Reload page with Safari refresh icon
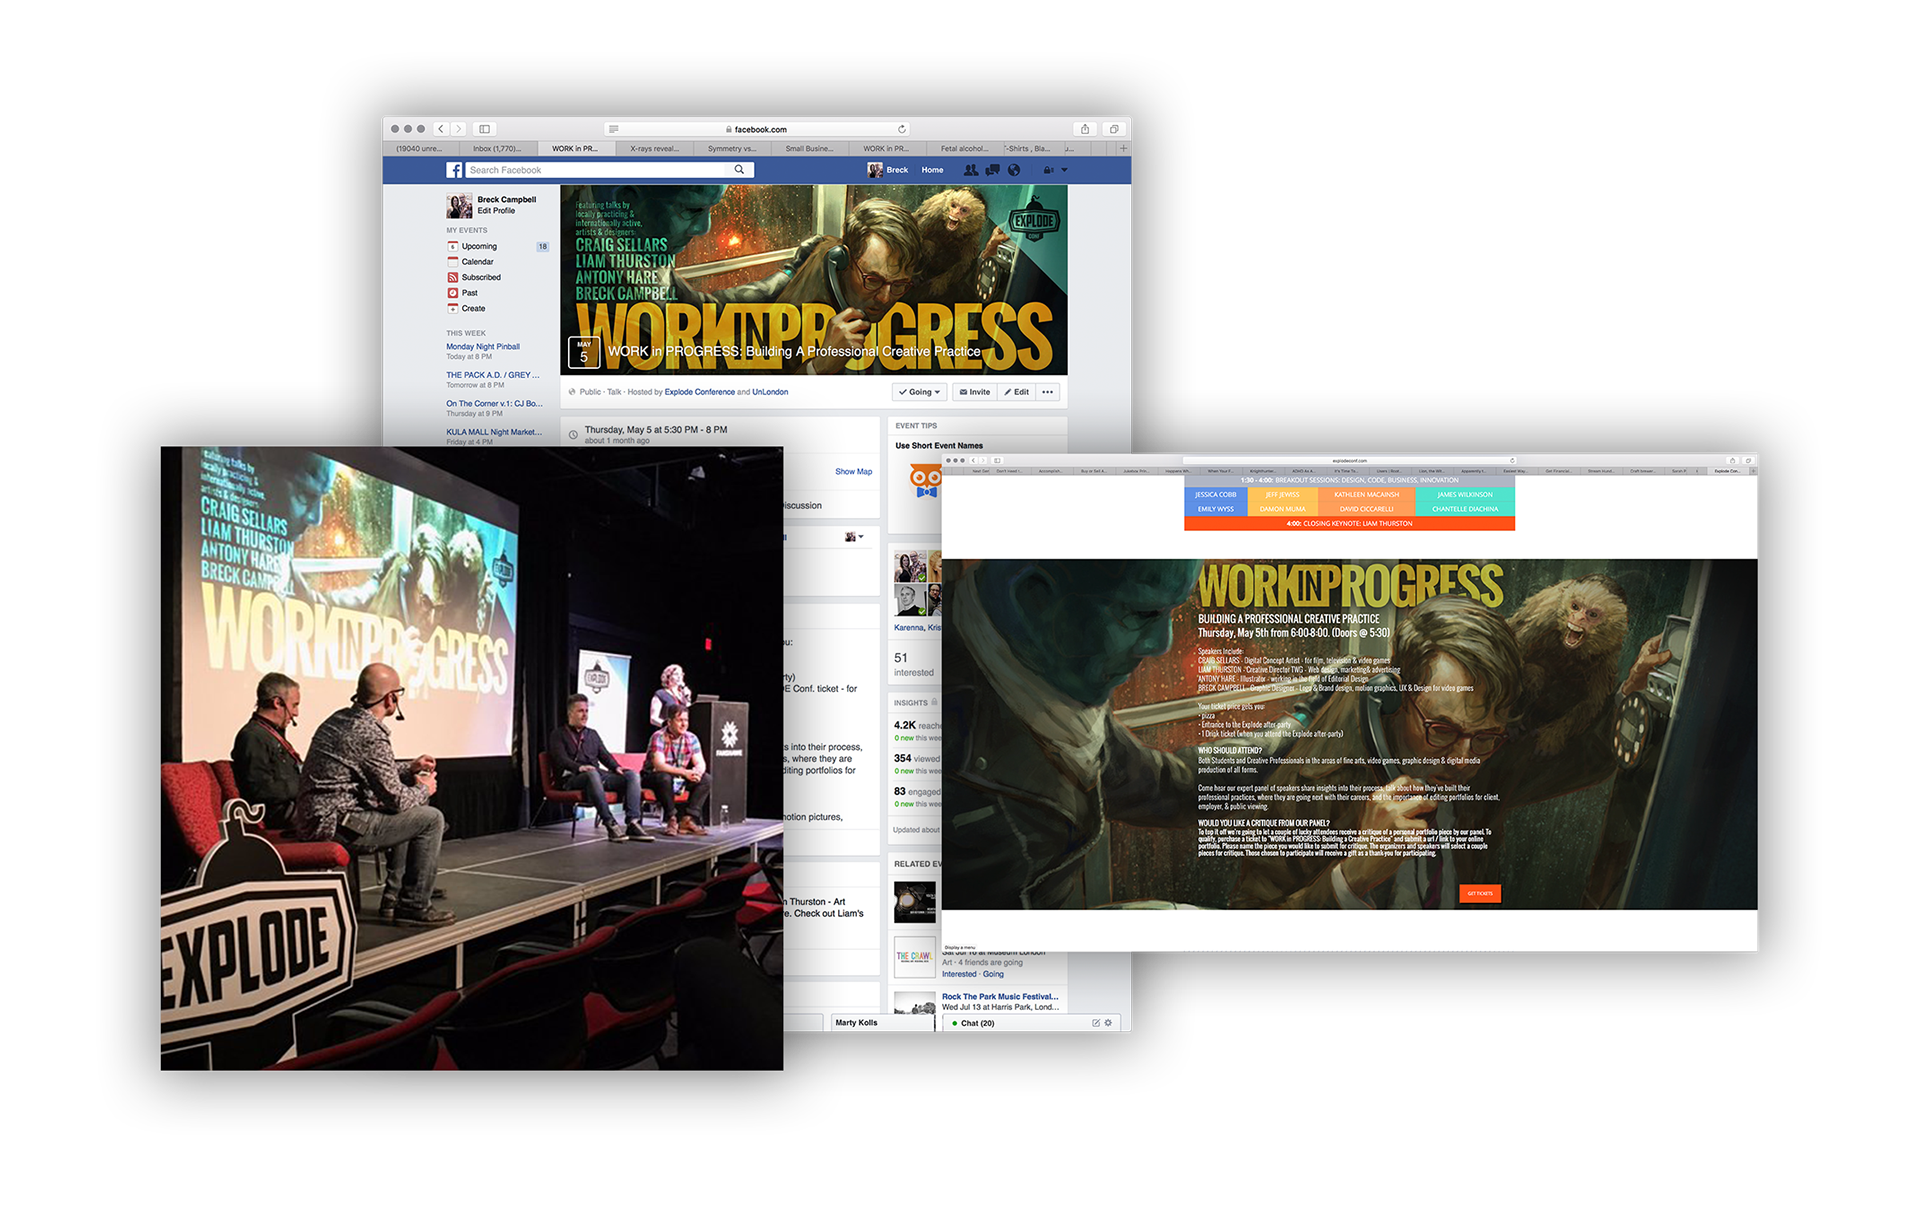This screenshot has width=1920, height=1205. [x=901, y=129]
